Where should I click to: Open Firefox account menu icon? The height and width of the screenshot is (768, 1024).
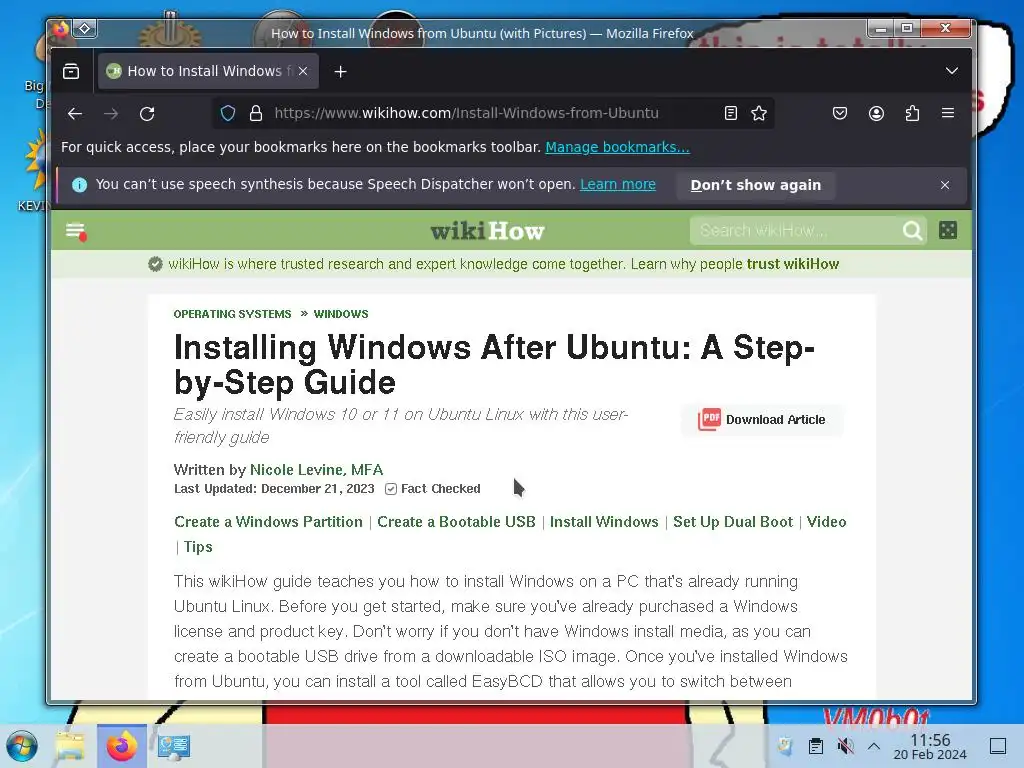coord(876,113)
